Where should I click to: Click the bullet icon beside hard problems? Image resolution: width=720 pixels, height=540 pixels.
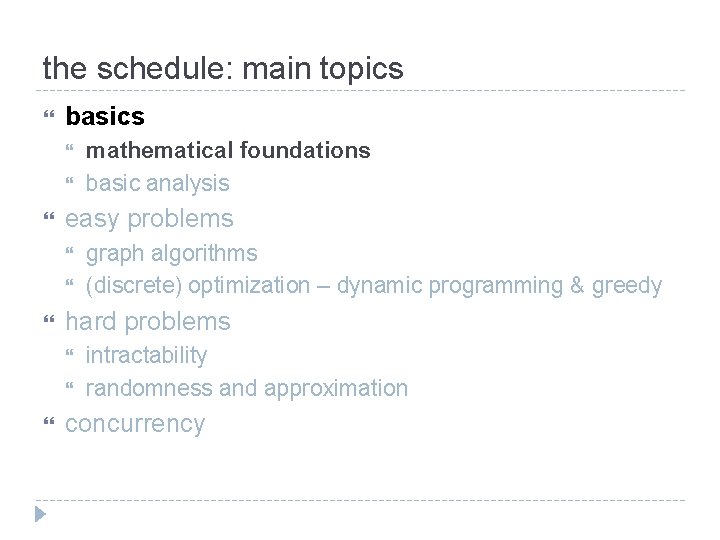tap(49, 319)
